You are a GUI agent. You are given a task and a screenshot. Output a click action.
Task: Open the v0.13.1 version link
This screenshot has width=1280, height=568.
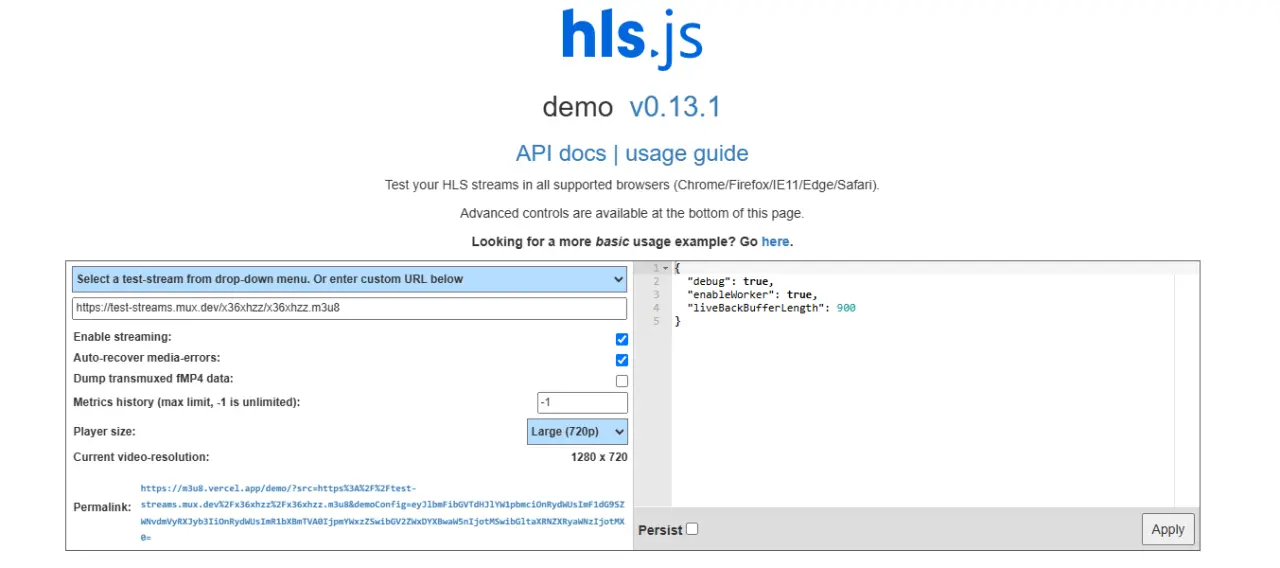pyautogui.click(x=675, y=107)
